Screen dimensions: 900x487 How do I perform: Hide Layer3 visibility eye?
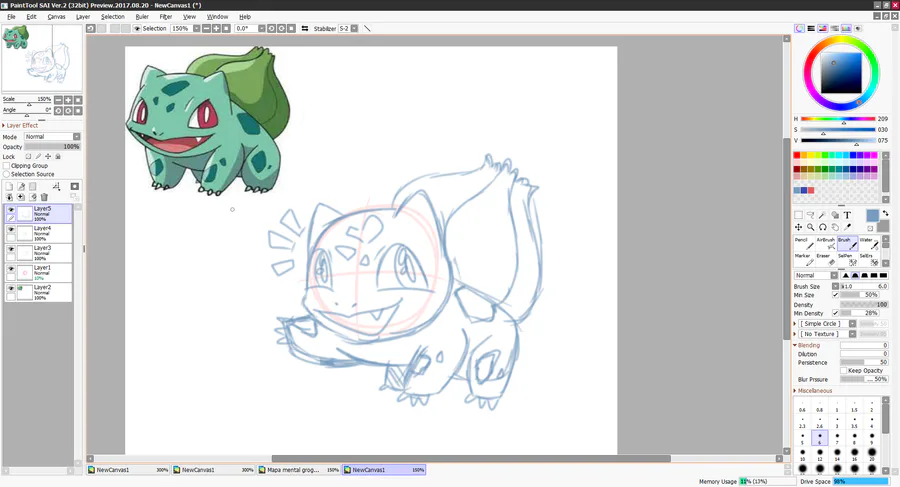pos(11,249)
